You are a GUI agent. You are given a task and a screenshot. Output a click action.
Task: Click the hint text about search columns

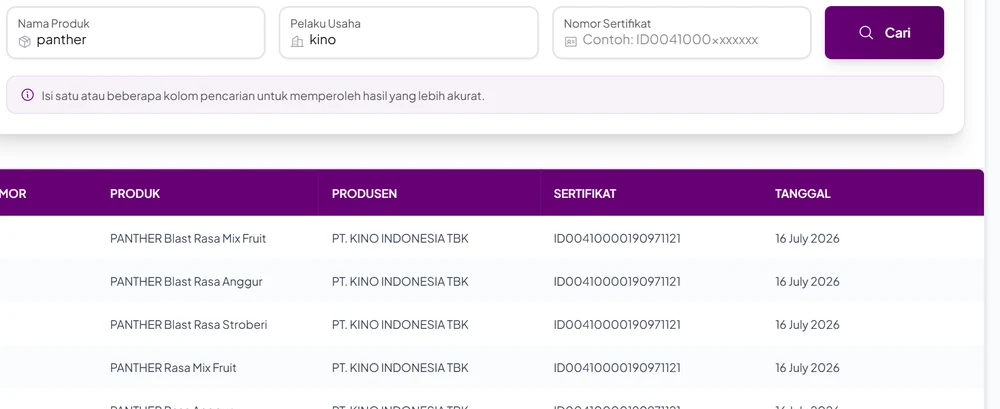coord(263,96)
